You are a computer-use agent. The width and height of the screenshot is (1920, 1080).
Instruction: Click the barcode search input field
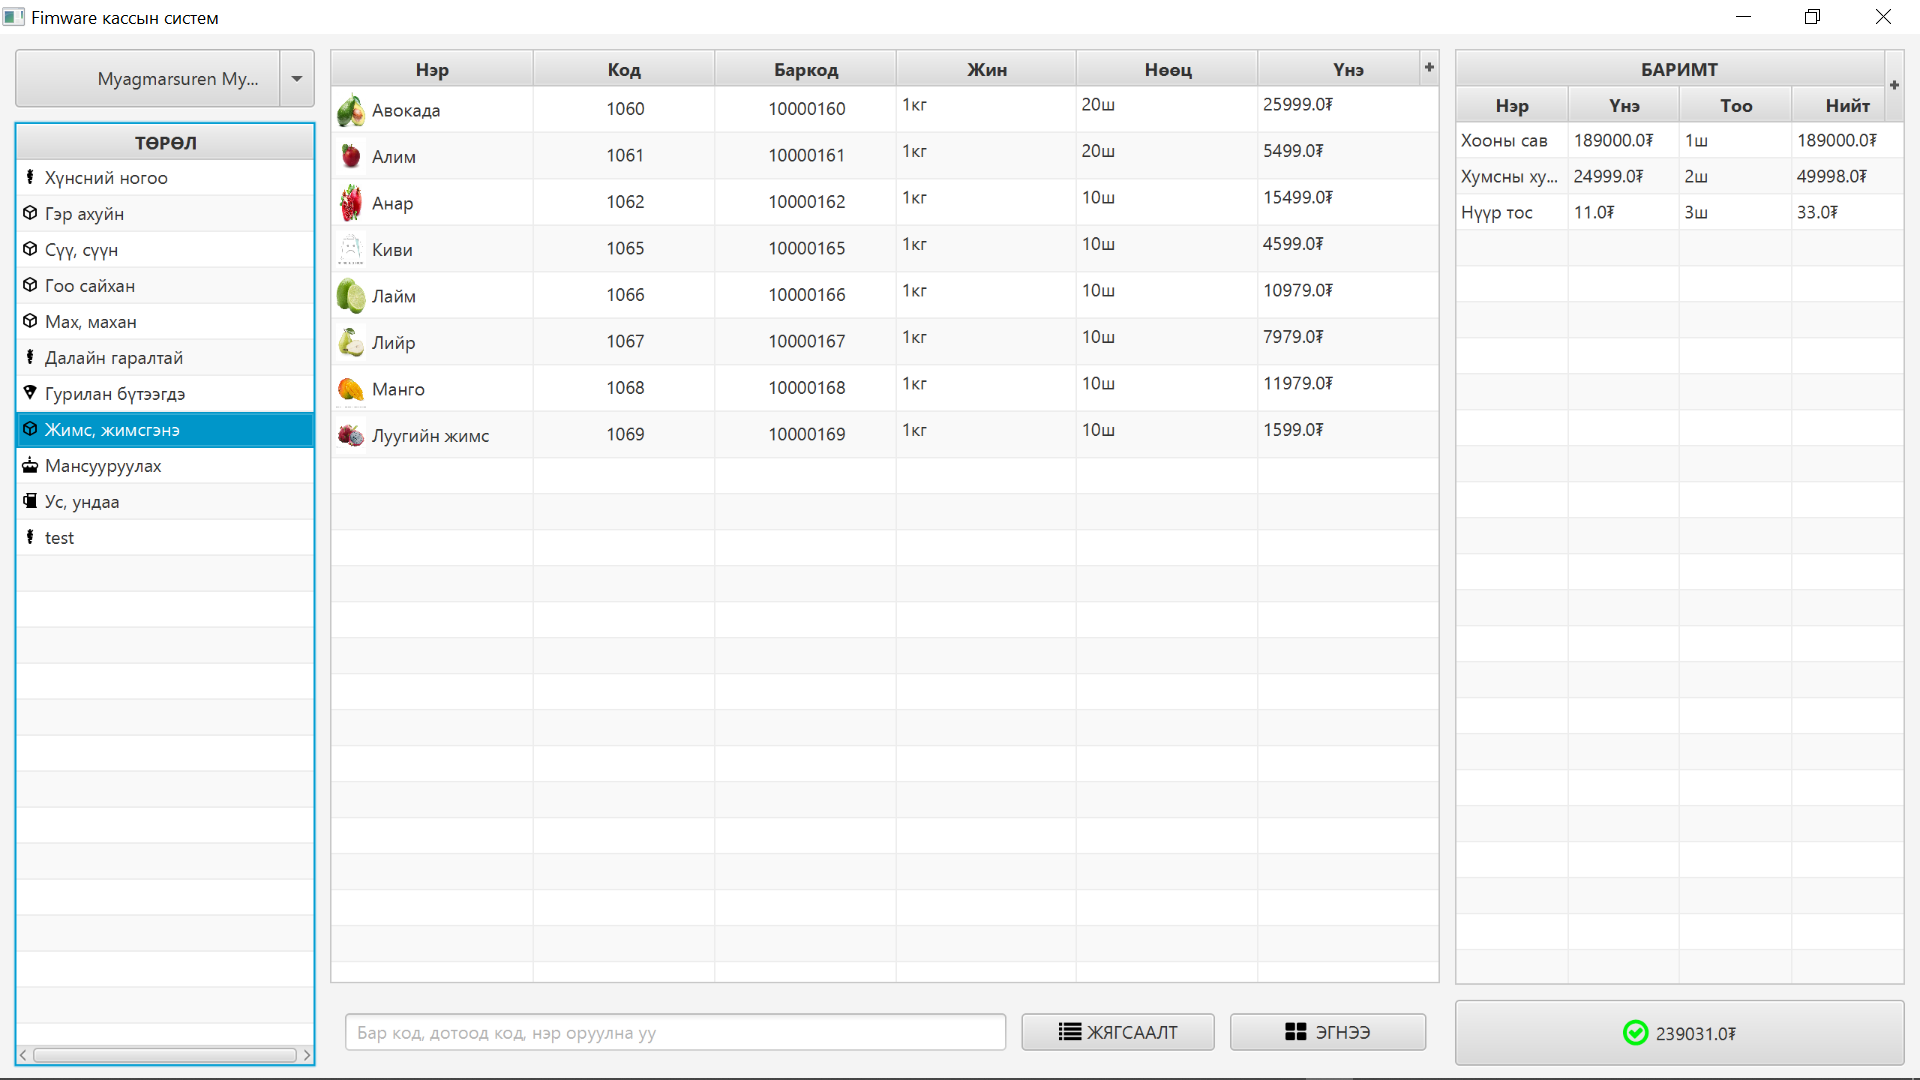point(675,1032)
